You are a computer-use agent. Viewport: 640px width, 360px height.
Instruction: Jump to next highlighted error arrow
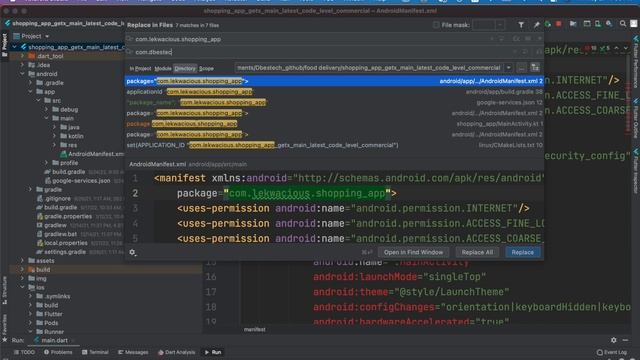coord(625,49)
